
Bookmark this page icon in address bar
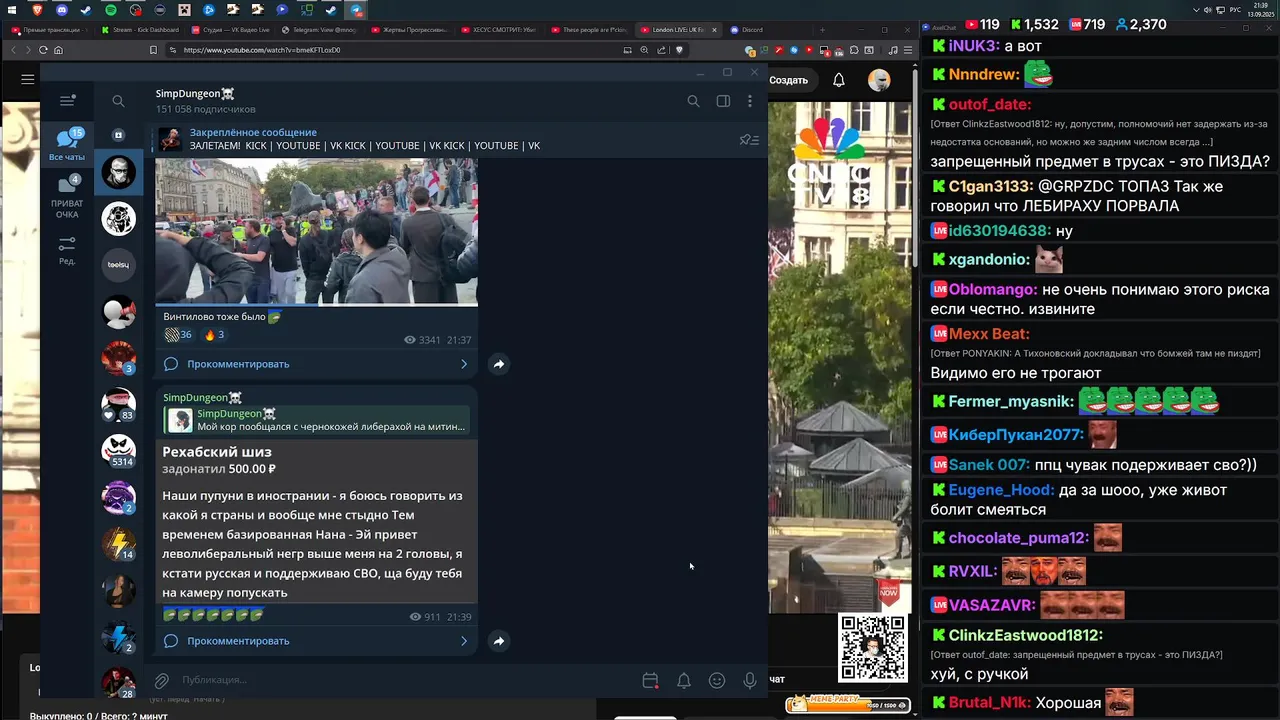pyautogui.click(x=153, y=50)
